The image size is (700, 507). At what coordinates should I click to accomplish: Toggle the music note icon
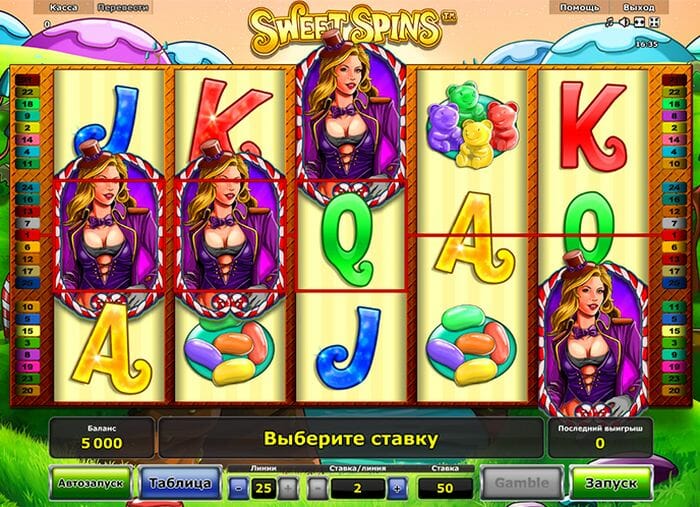point(609,22)
